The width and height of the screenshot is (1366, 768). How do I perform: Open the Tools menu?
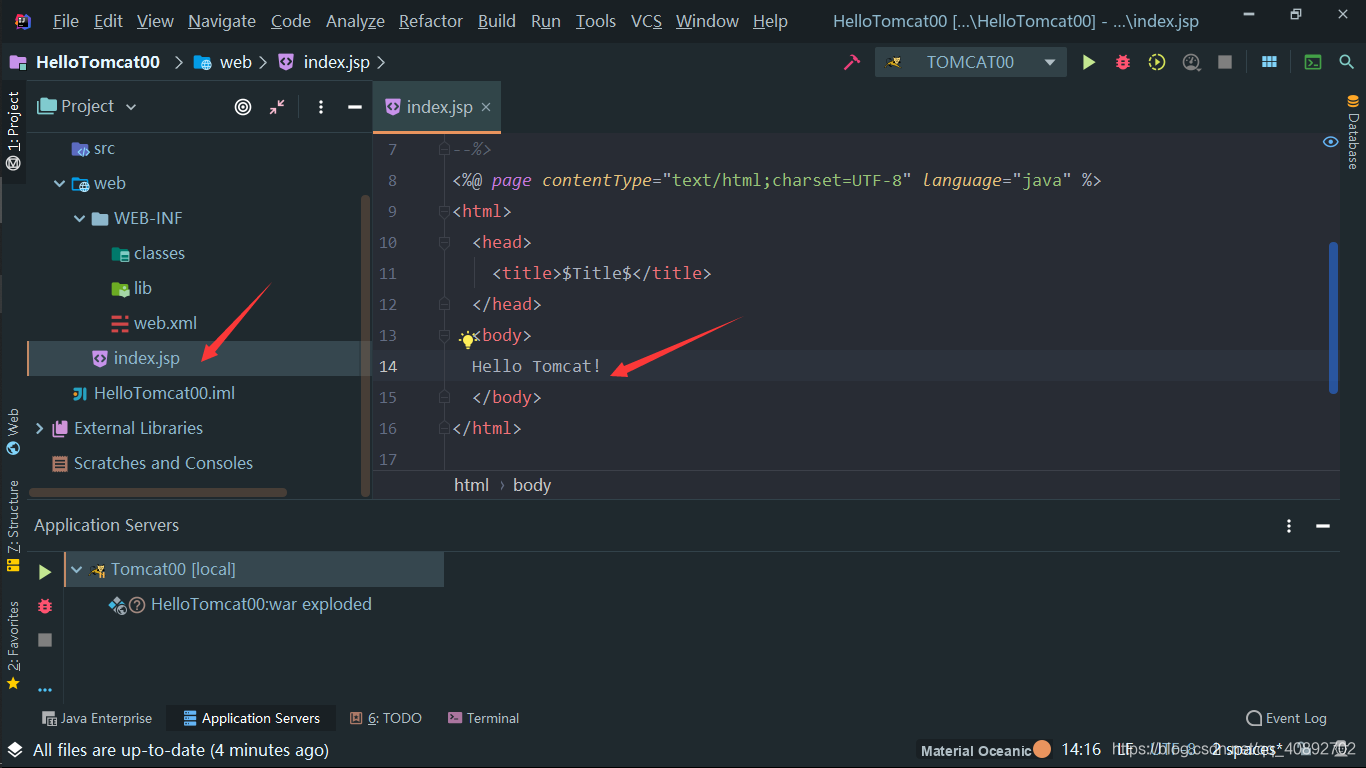(596, 21)
